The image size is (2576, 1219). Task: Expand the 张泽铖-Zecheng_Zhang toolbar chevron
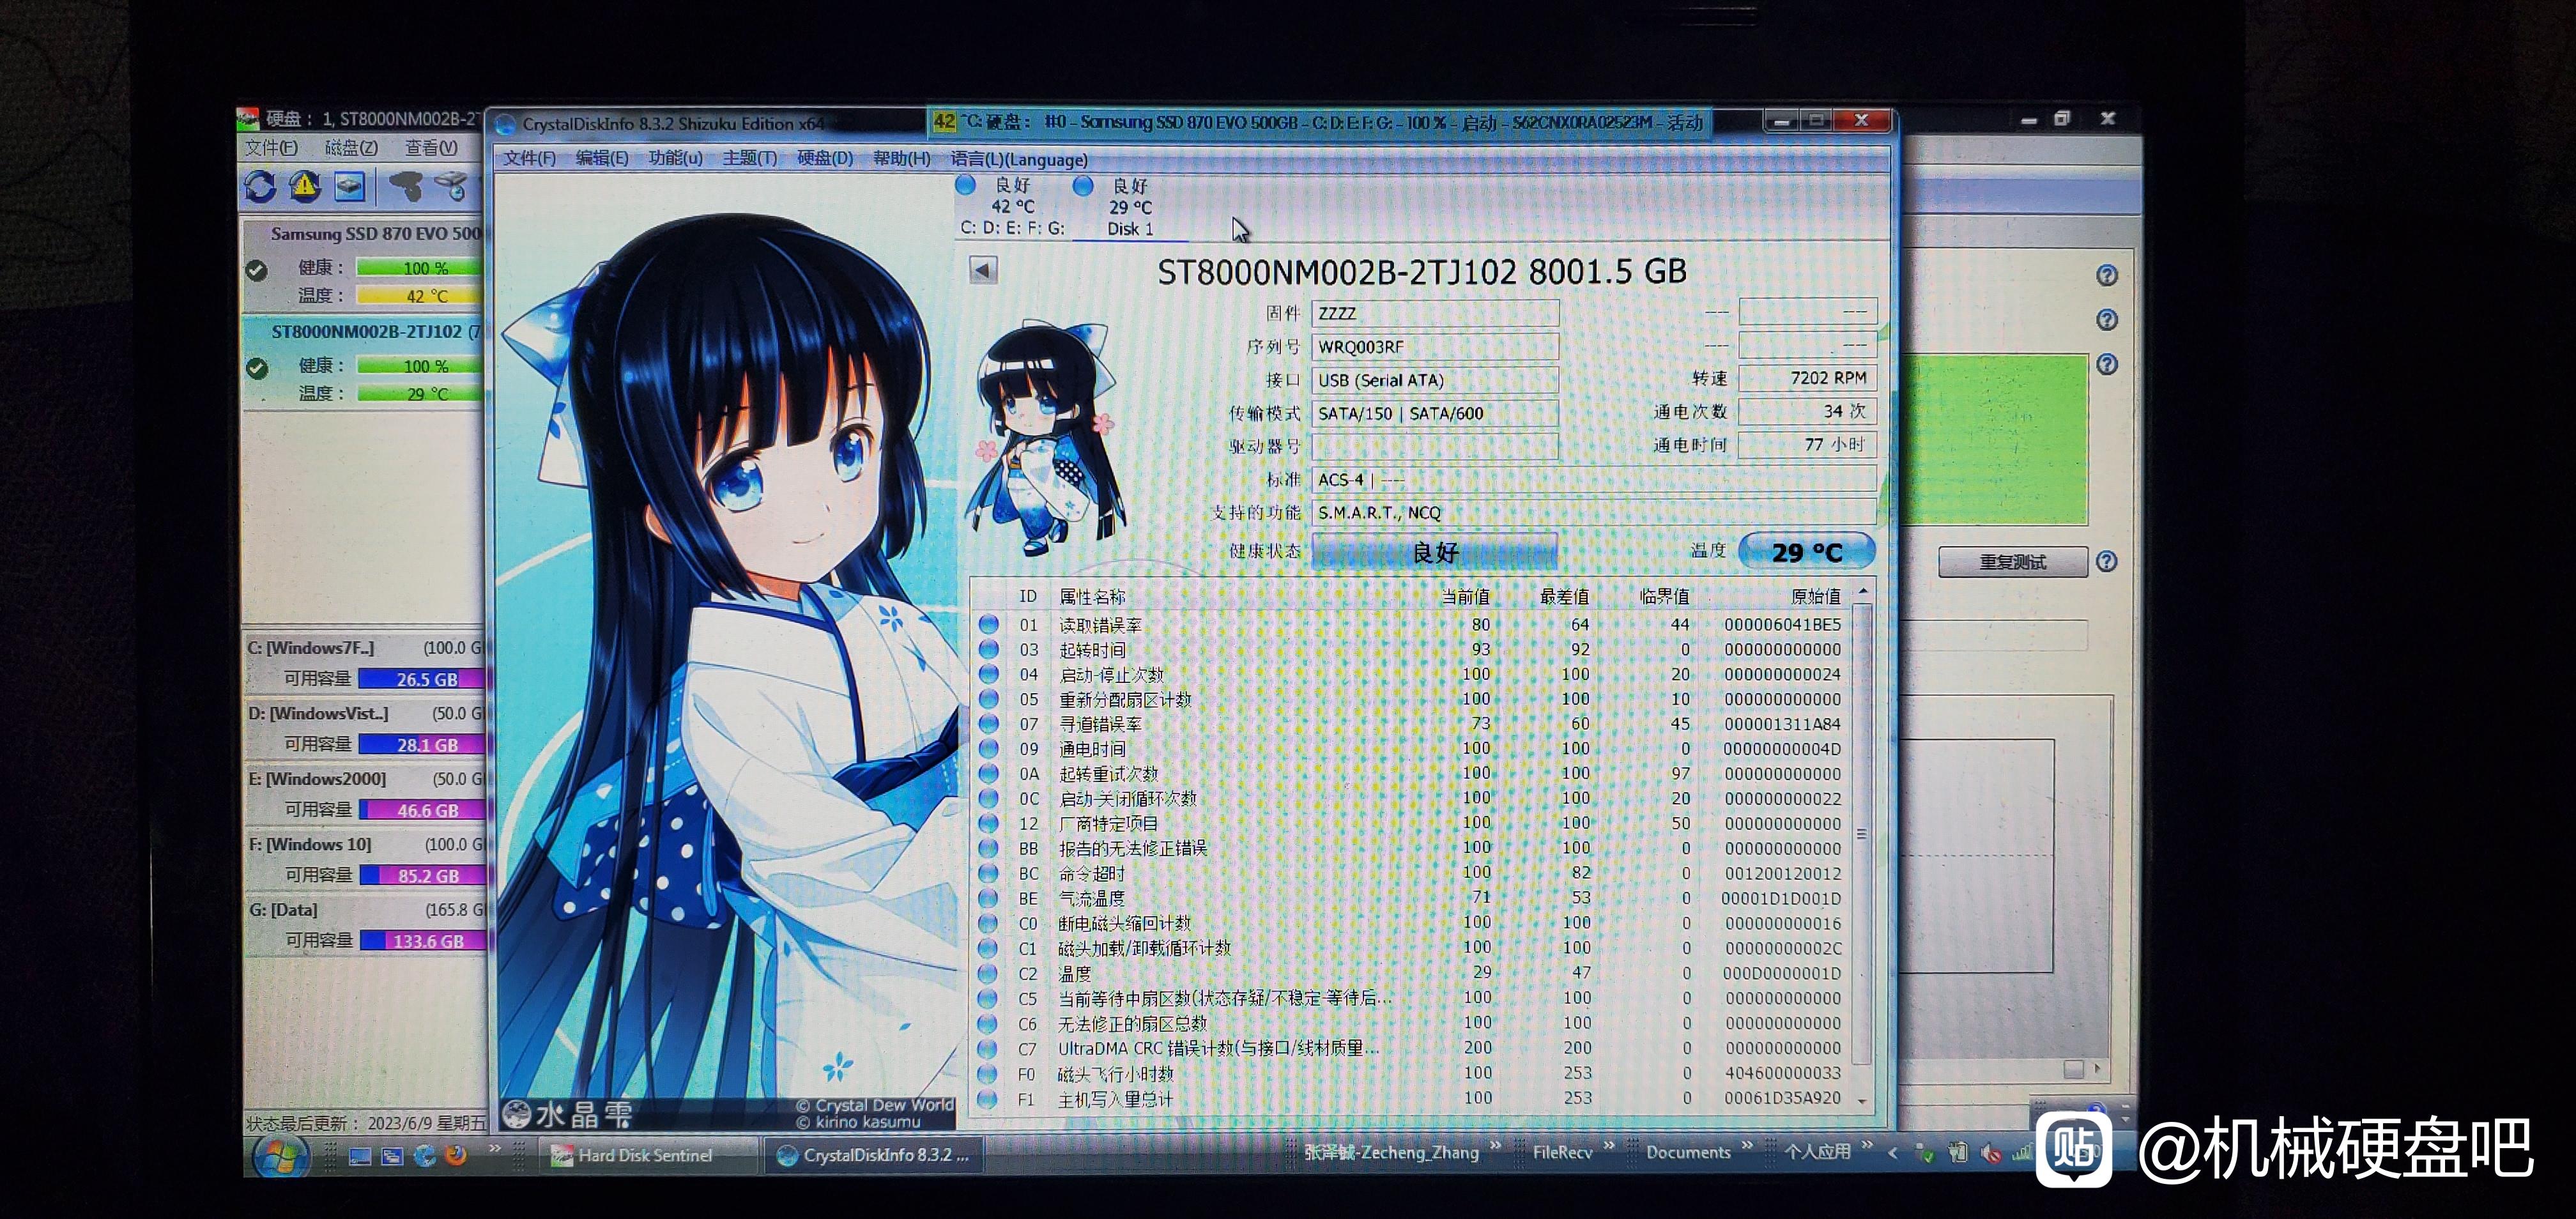1495,1145
